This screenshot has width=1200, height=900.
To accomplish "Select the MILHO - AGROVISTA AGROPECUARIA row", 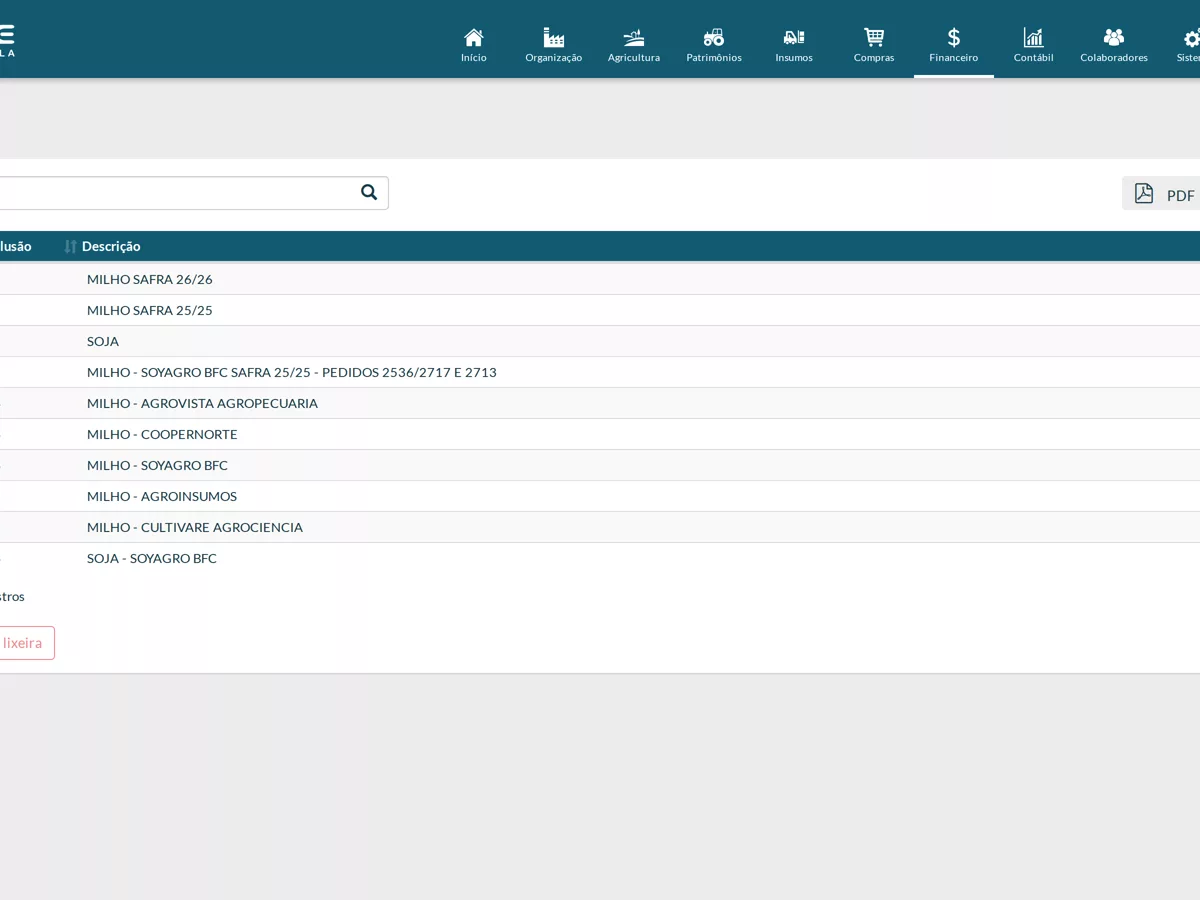I will (x=600, y=403).
